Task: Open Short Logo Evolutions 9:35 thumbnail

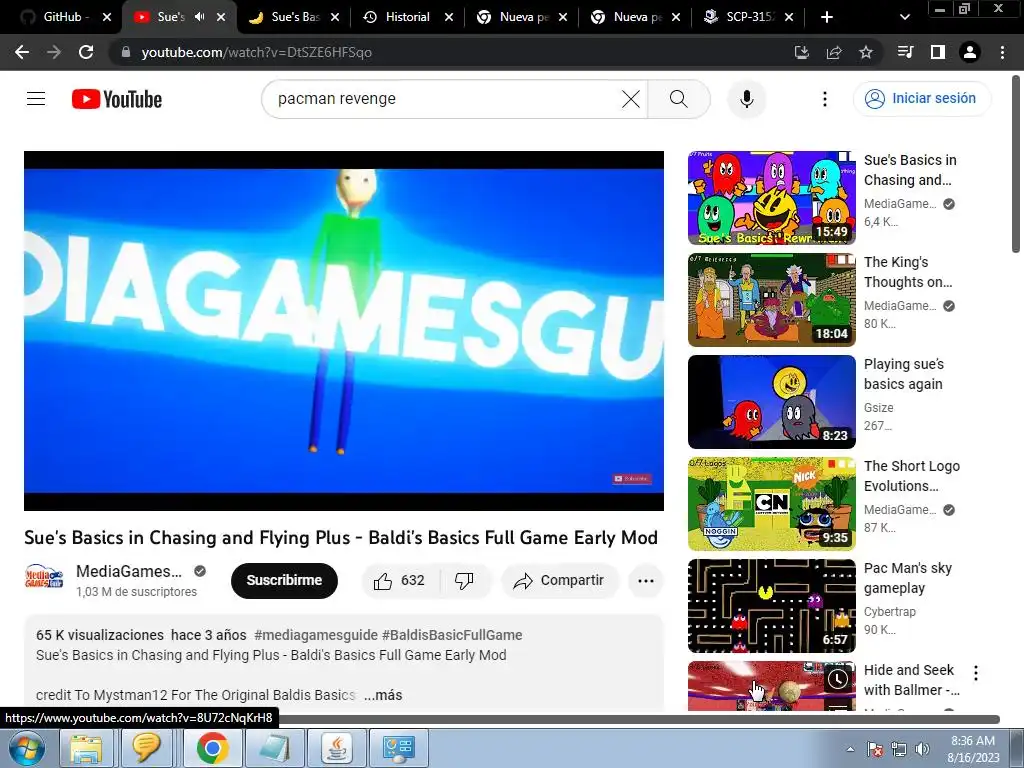Action: (x=772, y=504)
